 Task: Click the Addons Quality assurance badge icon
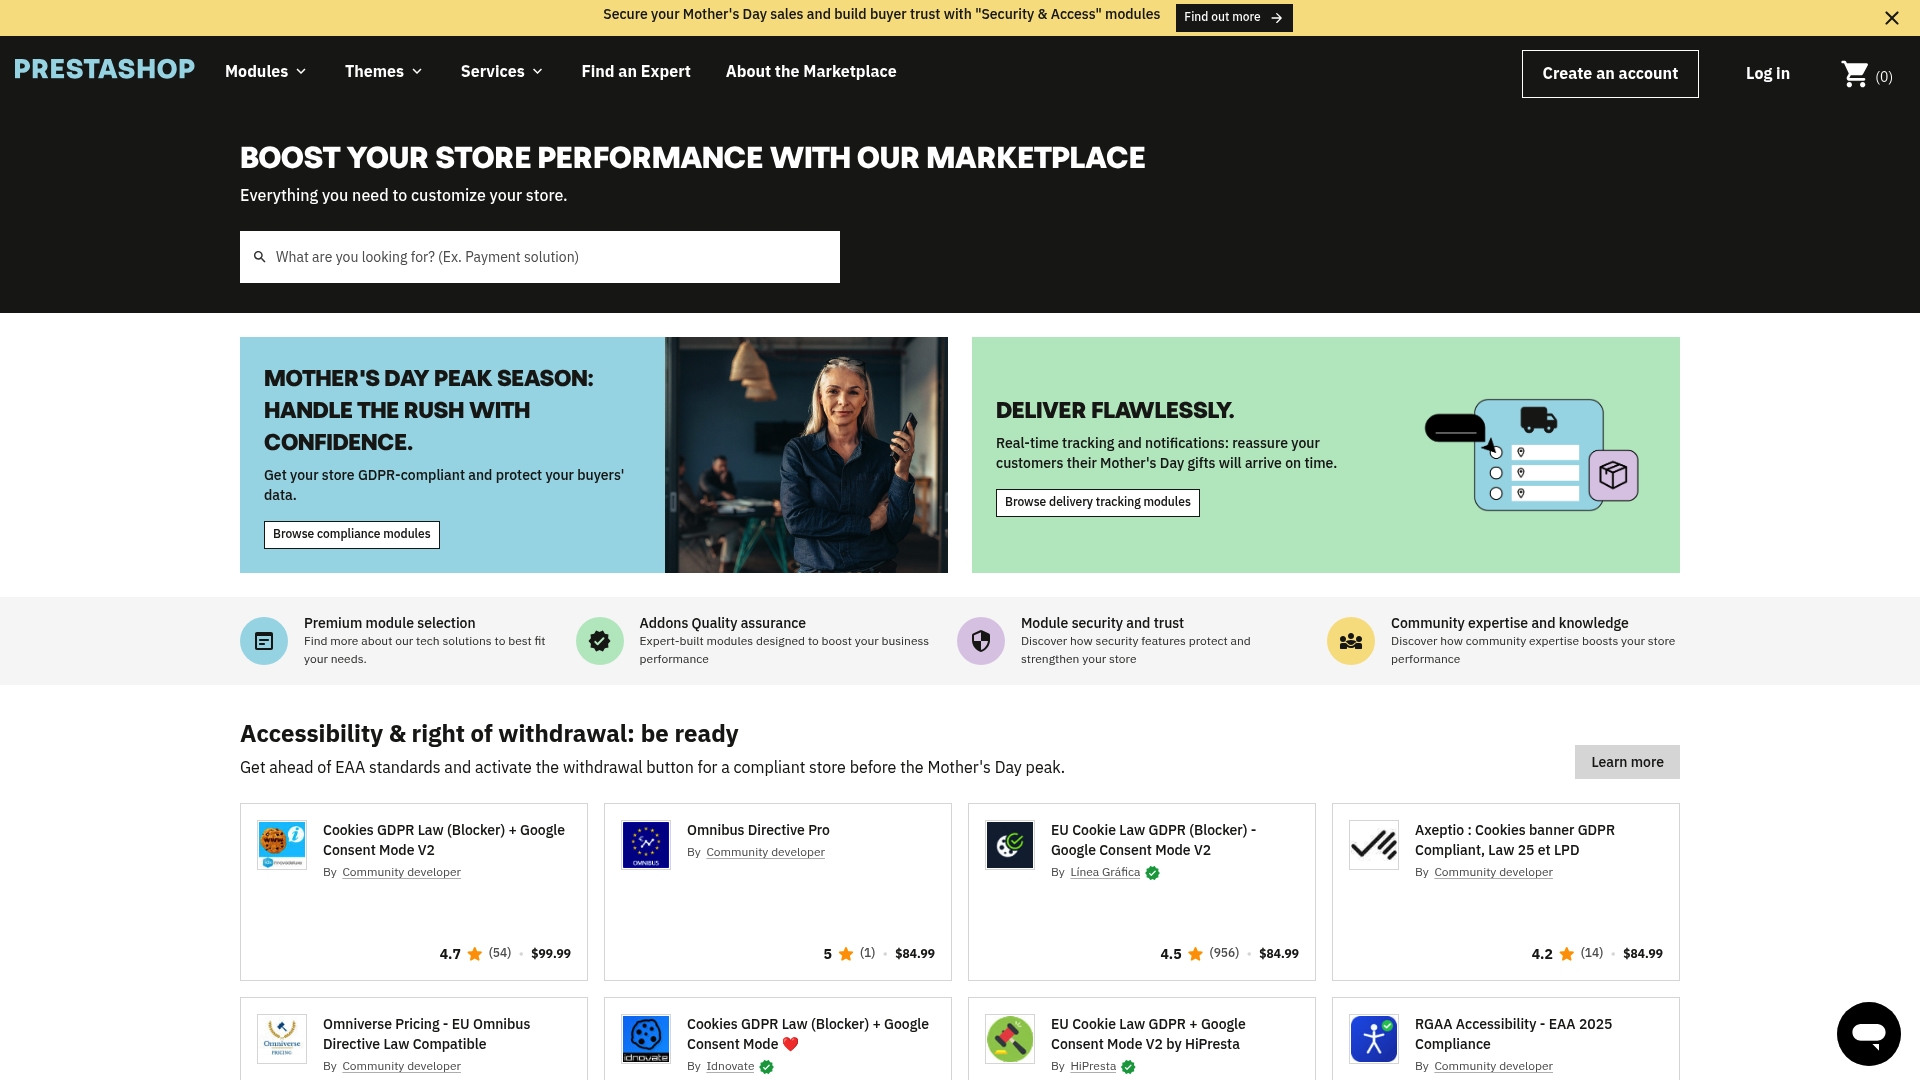(600, 641)
